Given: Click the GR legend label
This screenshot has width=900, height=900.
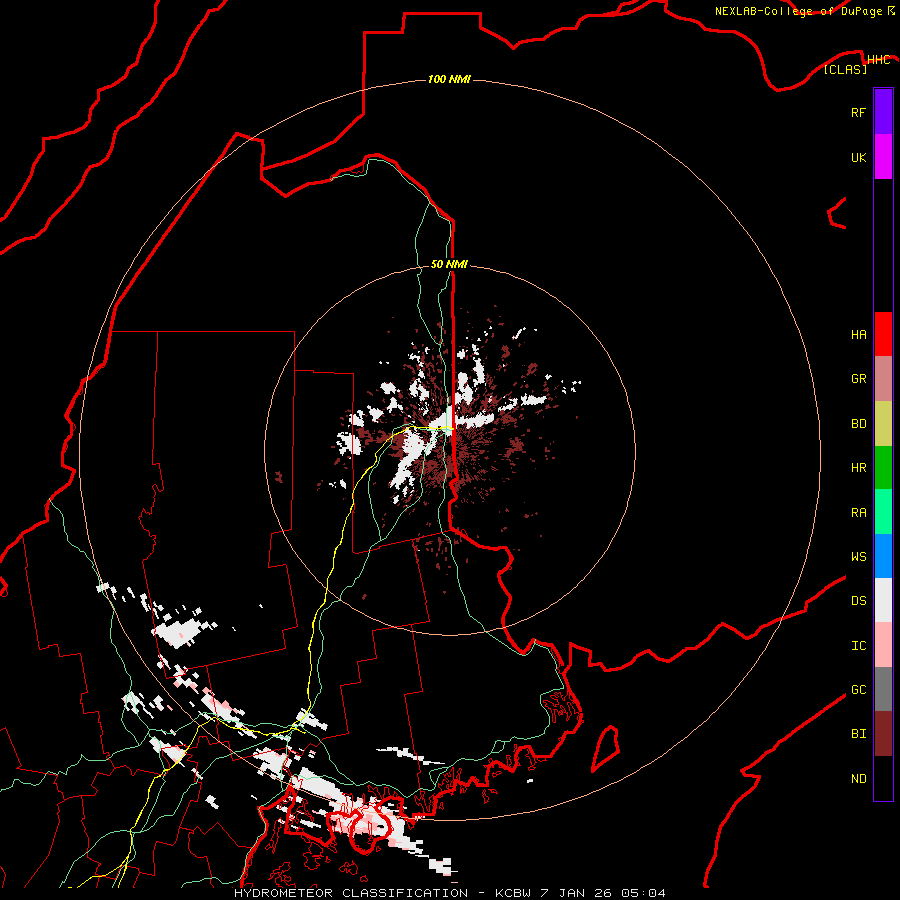Looking at the screenshot, I should click(858, 379).
